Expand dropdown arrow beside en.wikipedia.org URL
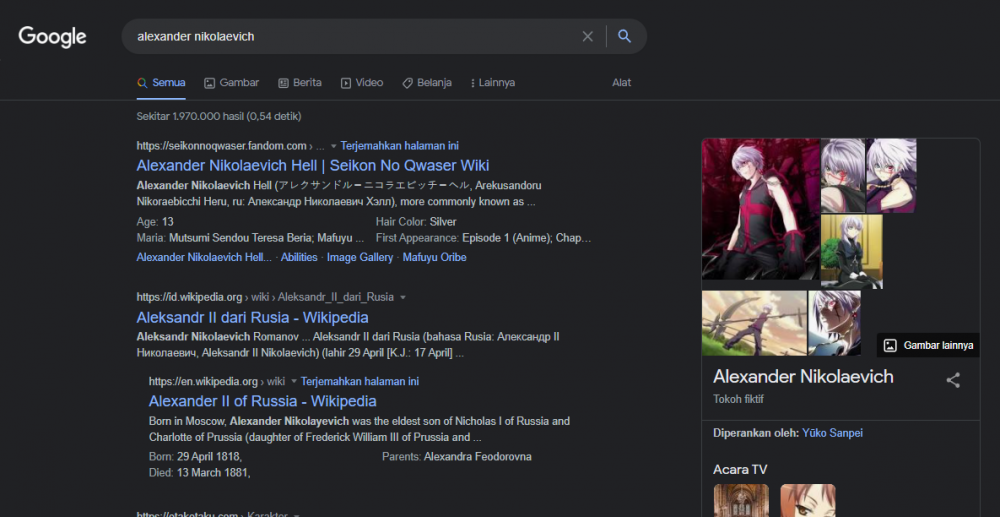The image size is (1000, 517). coord(294,382)
